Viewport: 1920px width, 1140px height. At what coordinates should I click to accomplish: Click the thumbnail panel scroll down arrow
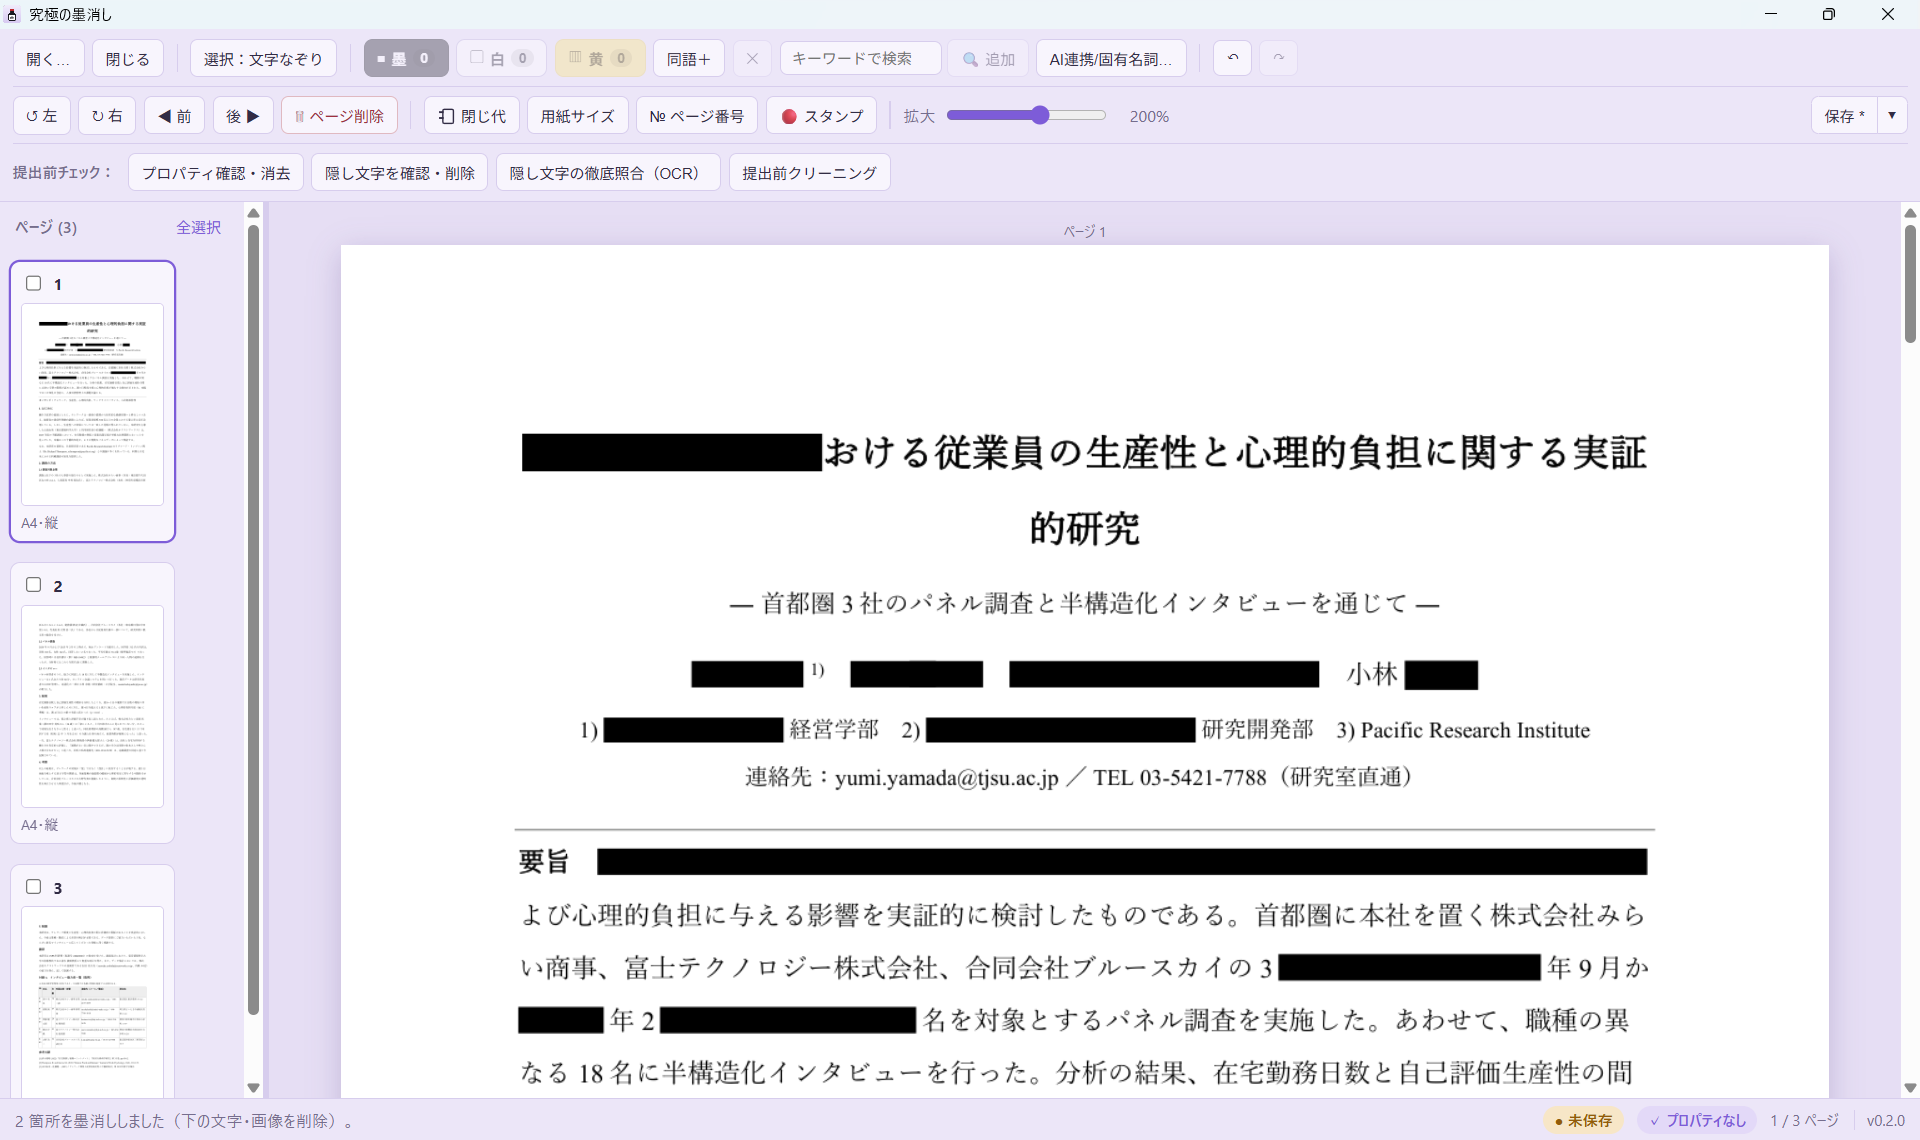[x=253, y=1088]
